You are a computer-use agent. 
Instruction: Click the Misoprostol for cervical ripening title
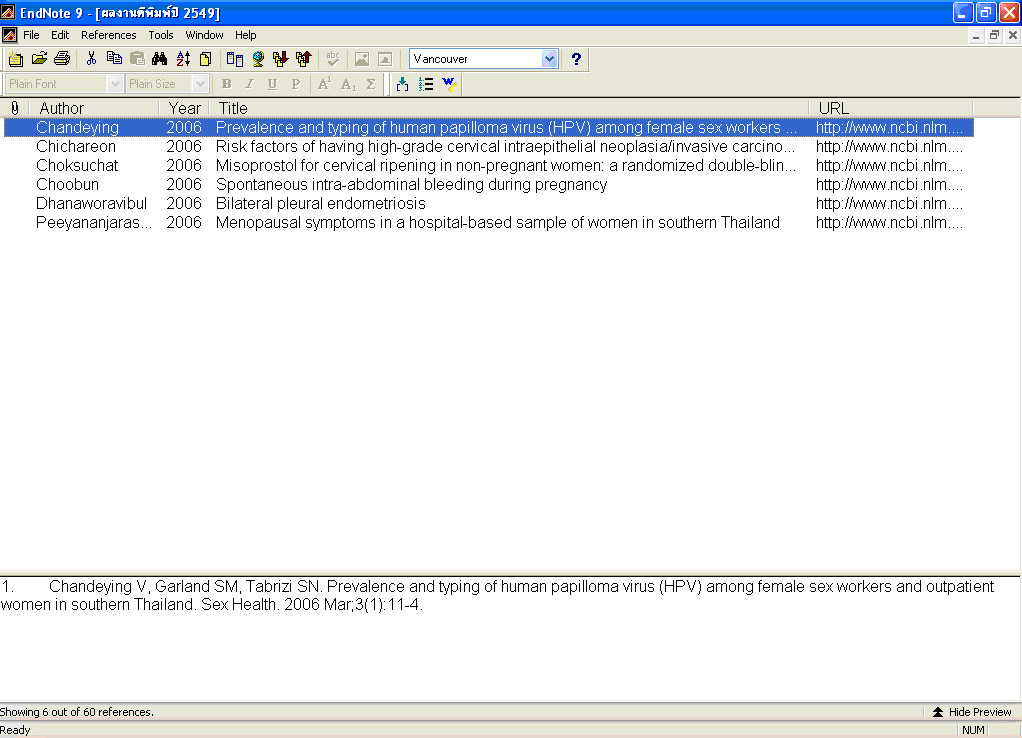pos(506,166)
